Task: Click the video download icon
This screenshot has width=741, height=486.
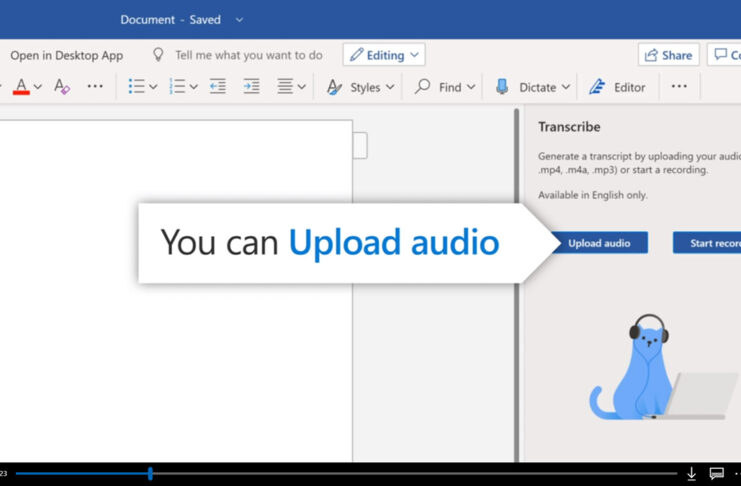Action: pos(691,473)
